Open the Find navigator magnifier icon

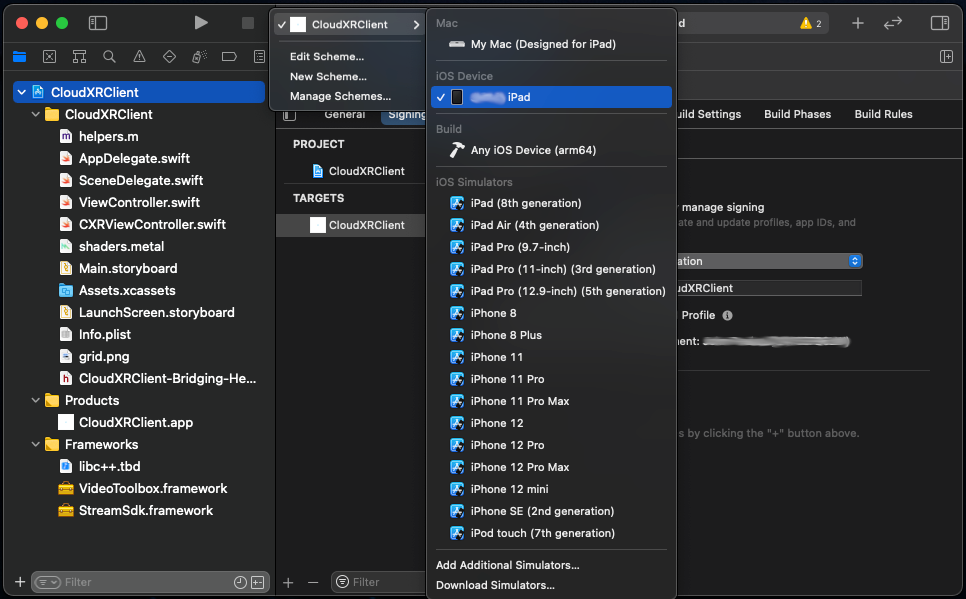109,57
